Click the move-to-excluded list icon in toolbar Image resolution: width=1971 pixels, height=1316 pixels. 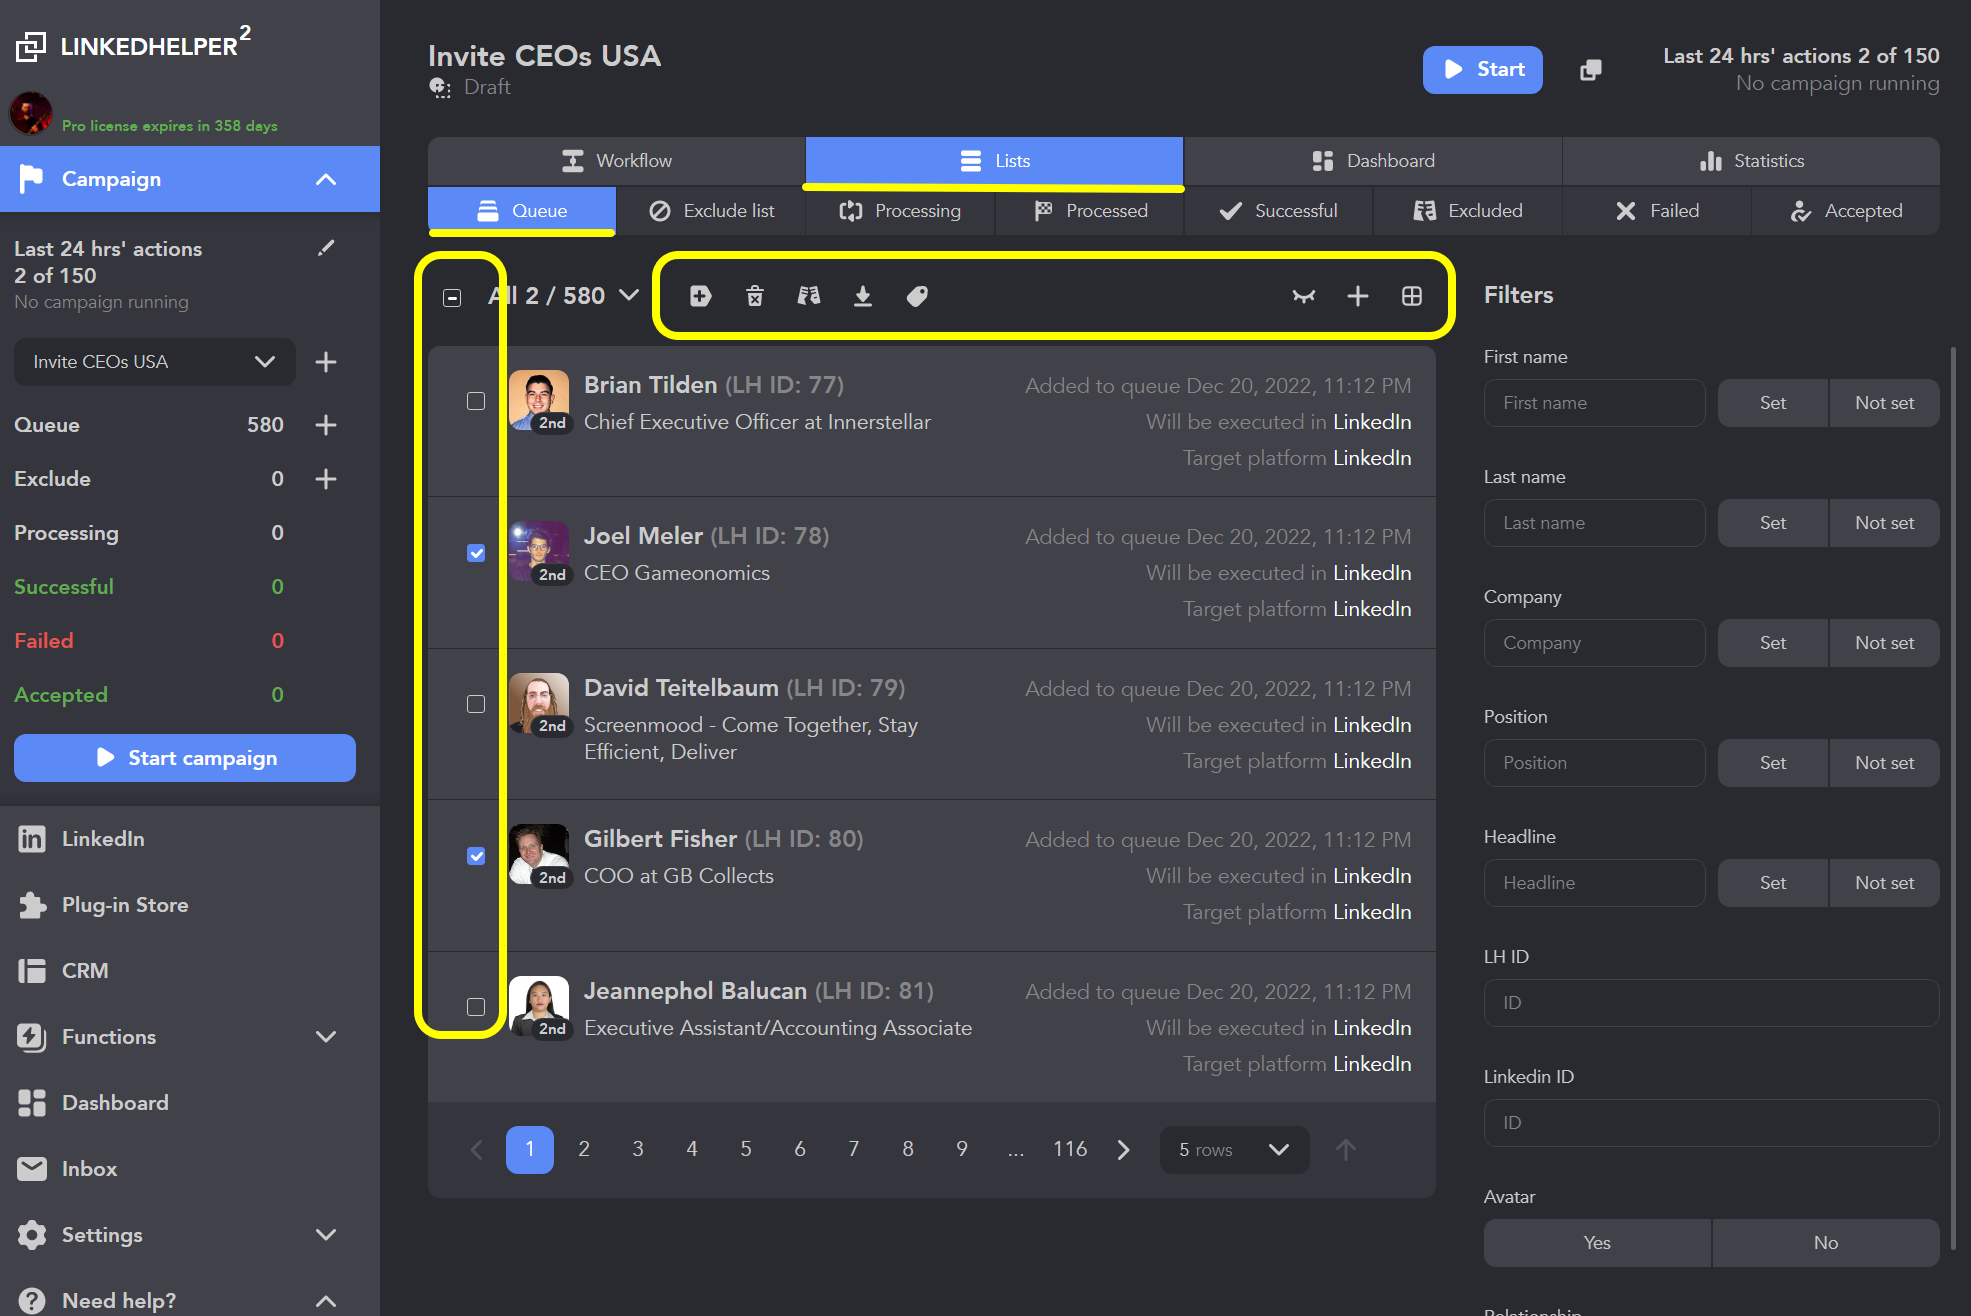809,296
